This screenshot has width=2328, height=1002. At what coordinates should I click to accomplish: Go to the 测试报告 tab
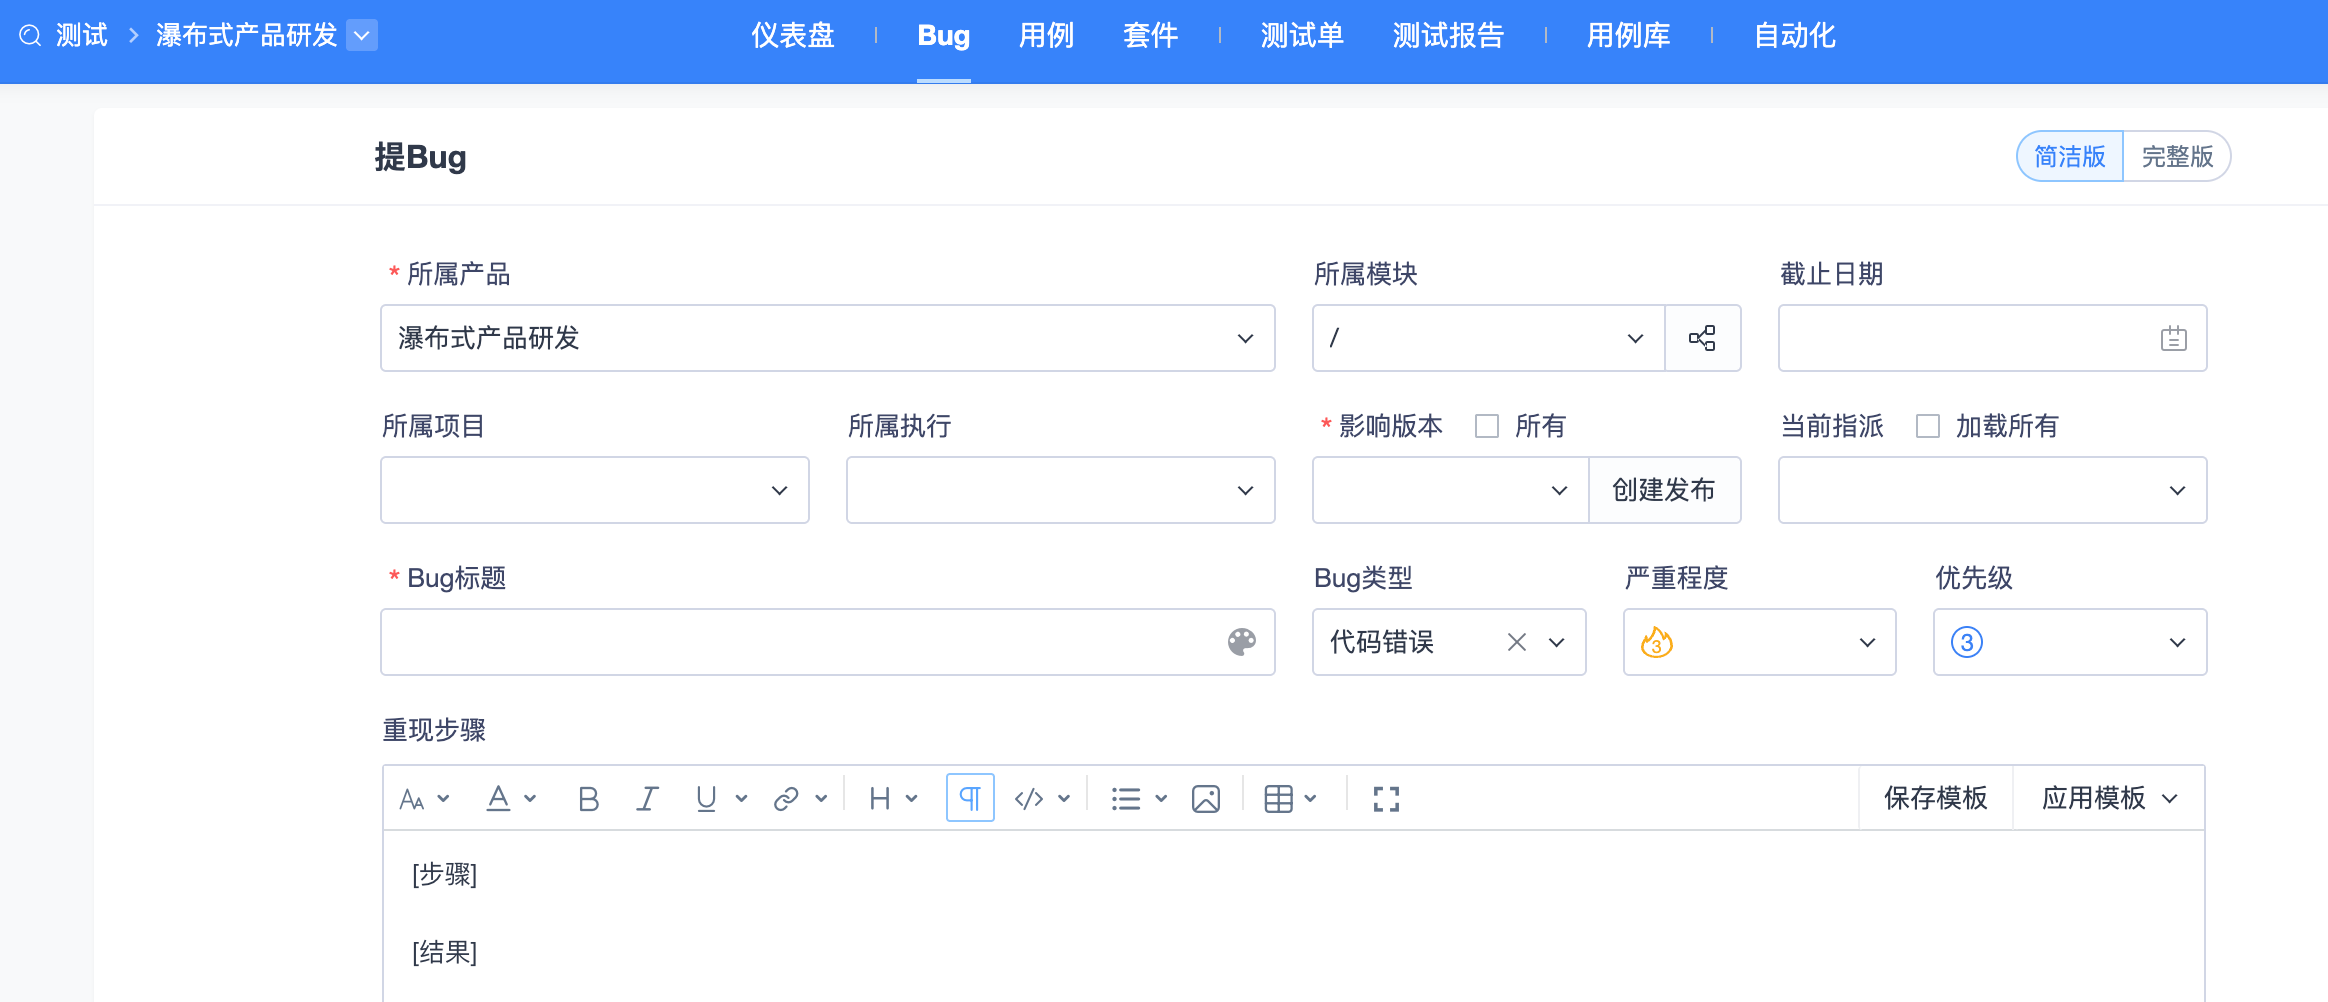click(x=1448, y=36)
